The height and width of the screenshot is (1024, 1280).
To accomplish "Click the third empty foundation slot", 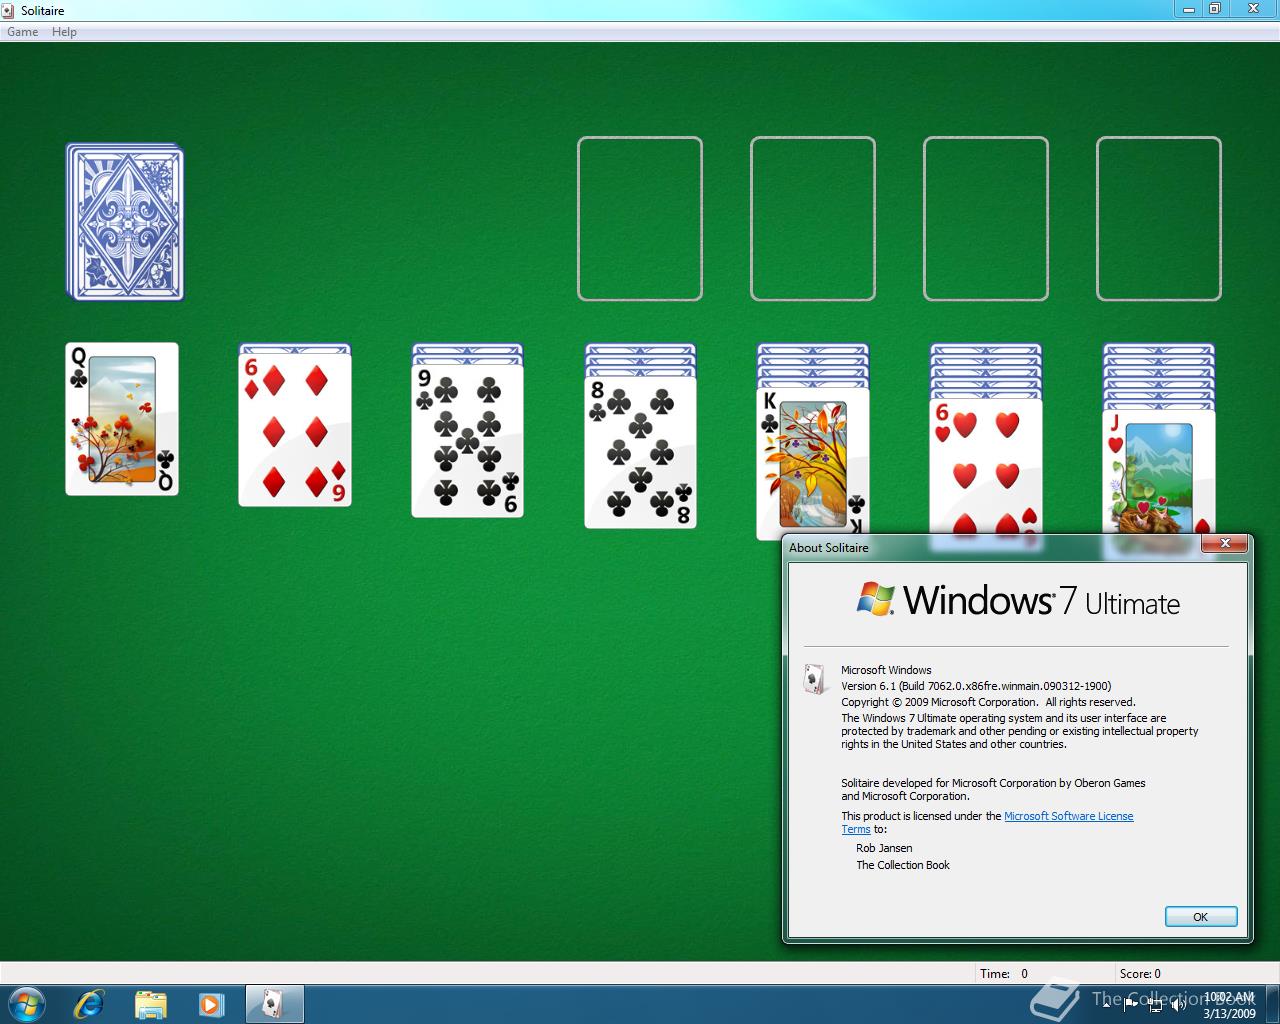I will [x=986, y=219].
